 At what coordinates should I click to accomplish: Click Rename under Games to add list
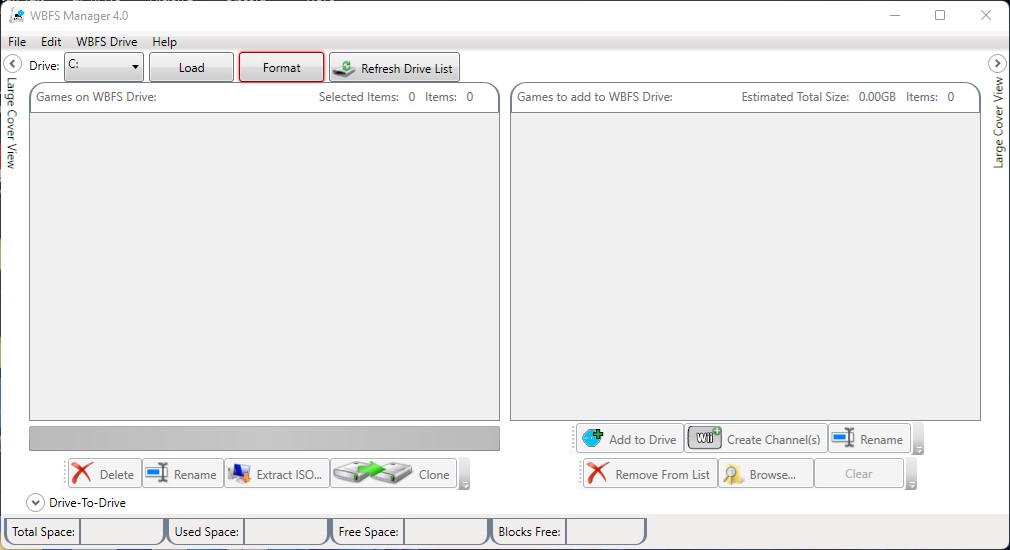point(869,439)
